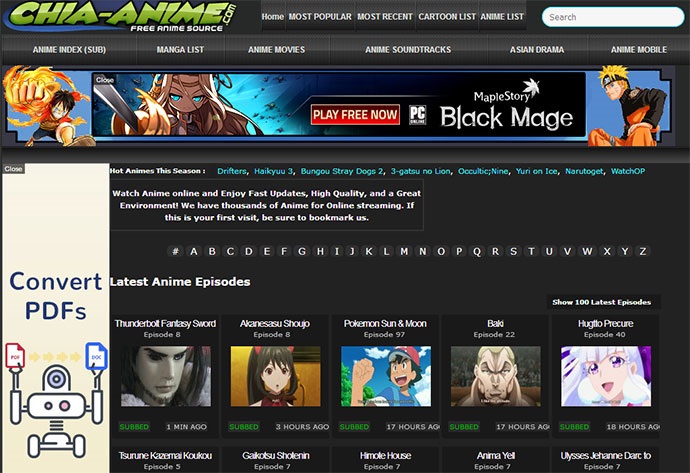Click the MapleStory Black Mage logo
Viewport: 690px width, 473px height.
(506, 106)
